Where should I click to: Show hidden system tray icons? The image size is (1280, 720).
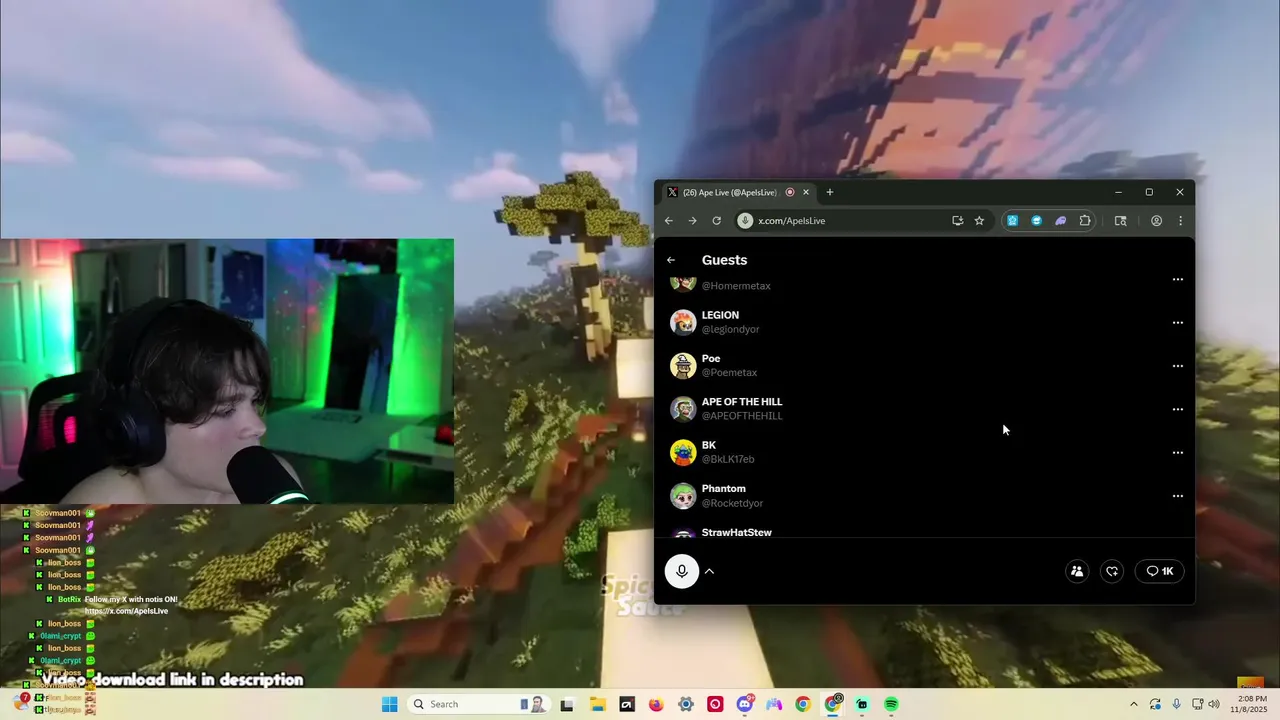[1133, 704]
